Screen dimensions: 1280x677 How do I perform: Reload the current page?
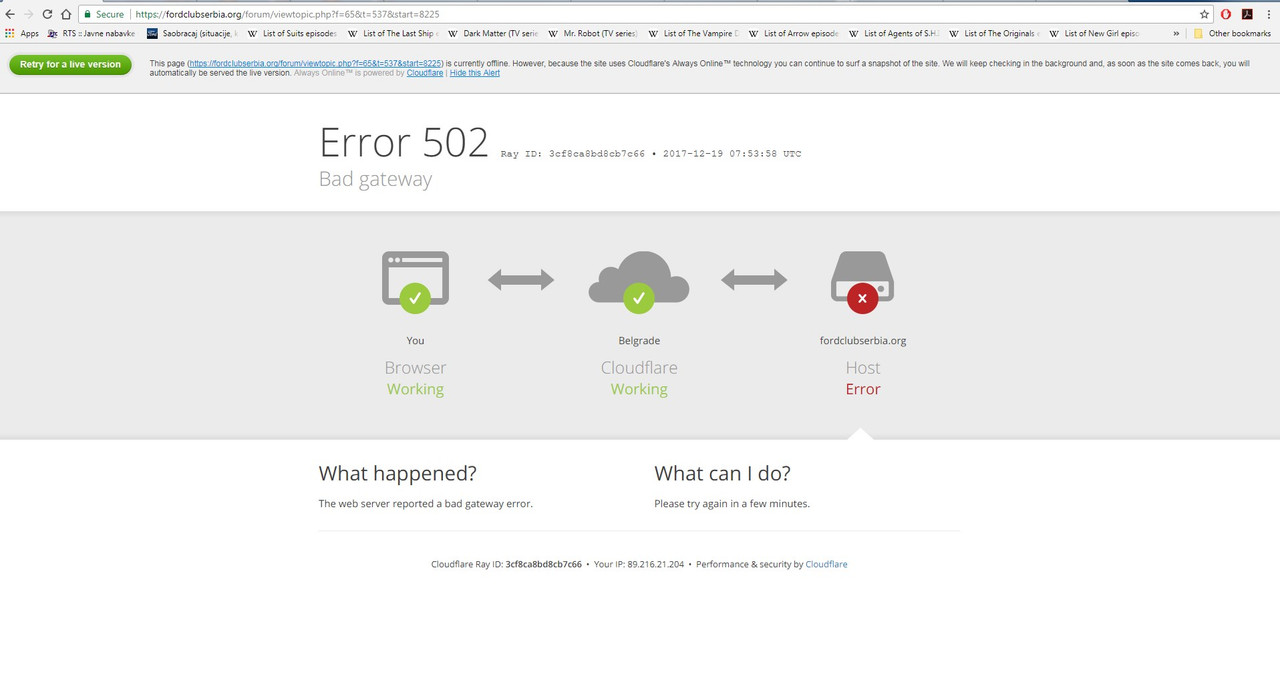[47, 15]
